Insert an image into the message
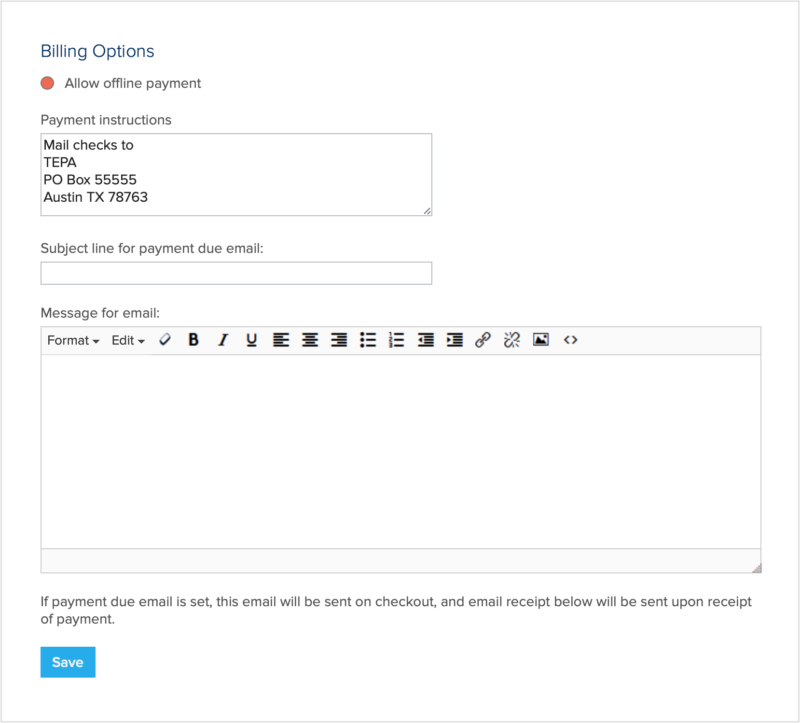The width and height of the screenshot is (800, 723). (541, 340)
